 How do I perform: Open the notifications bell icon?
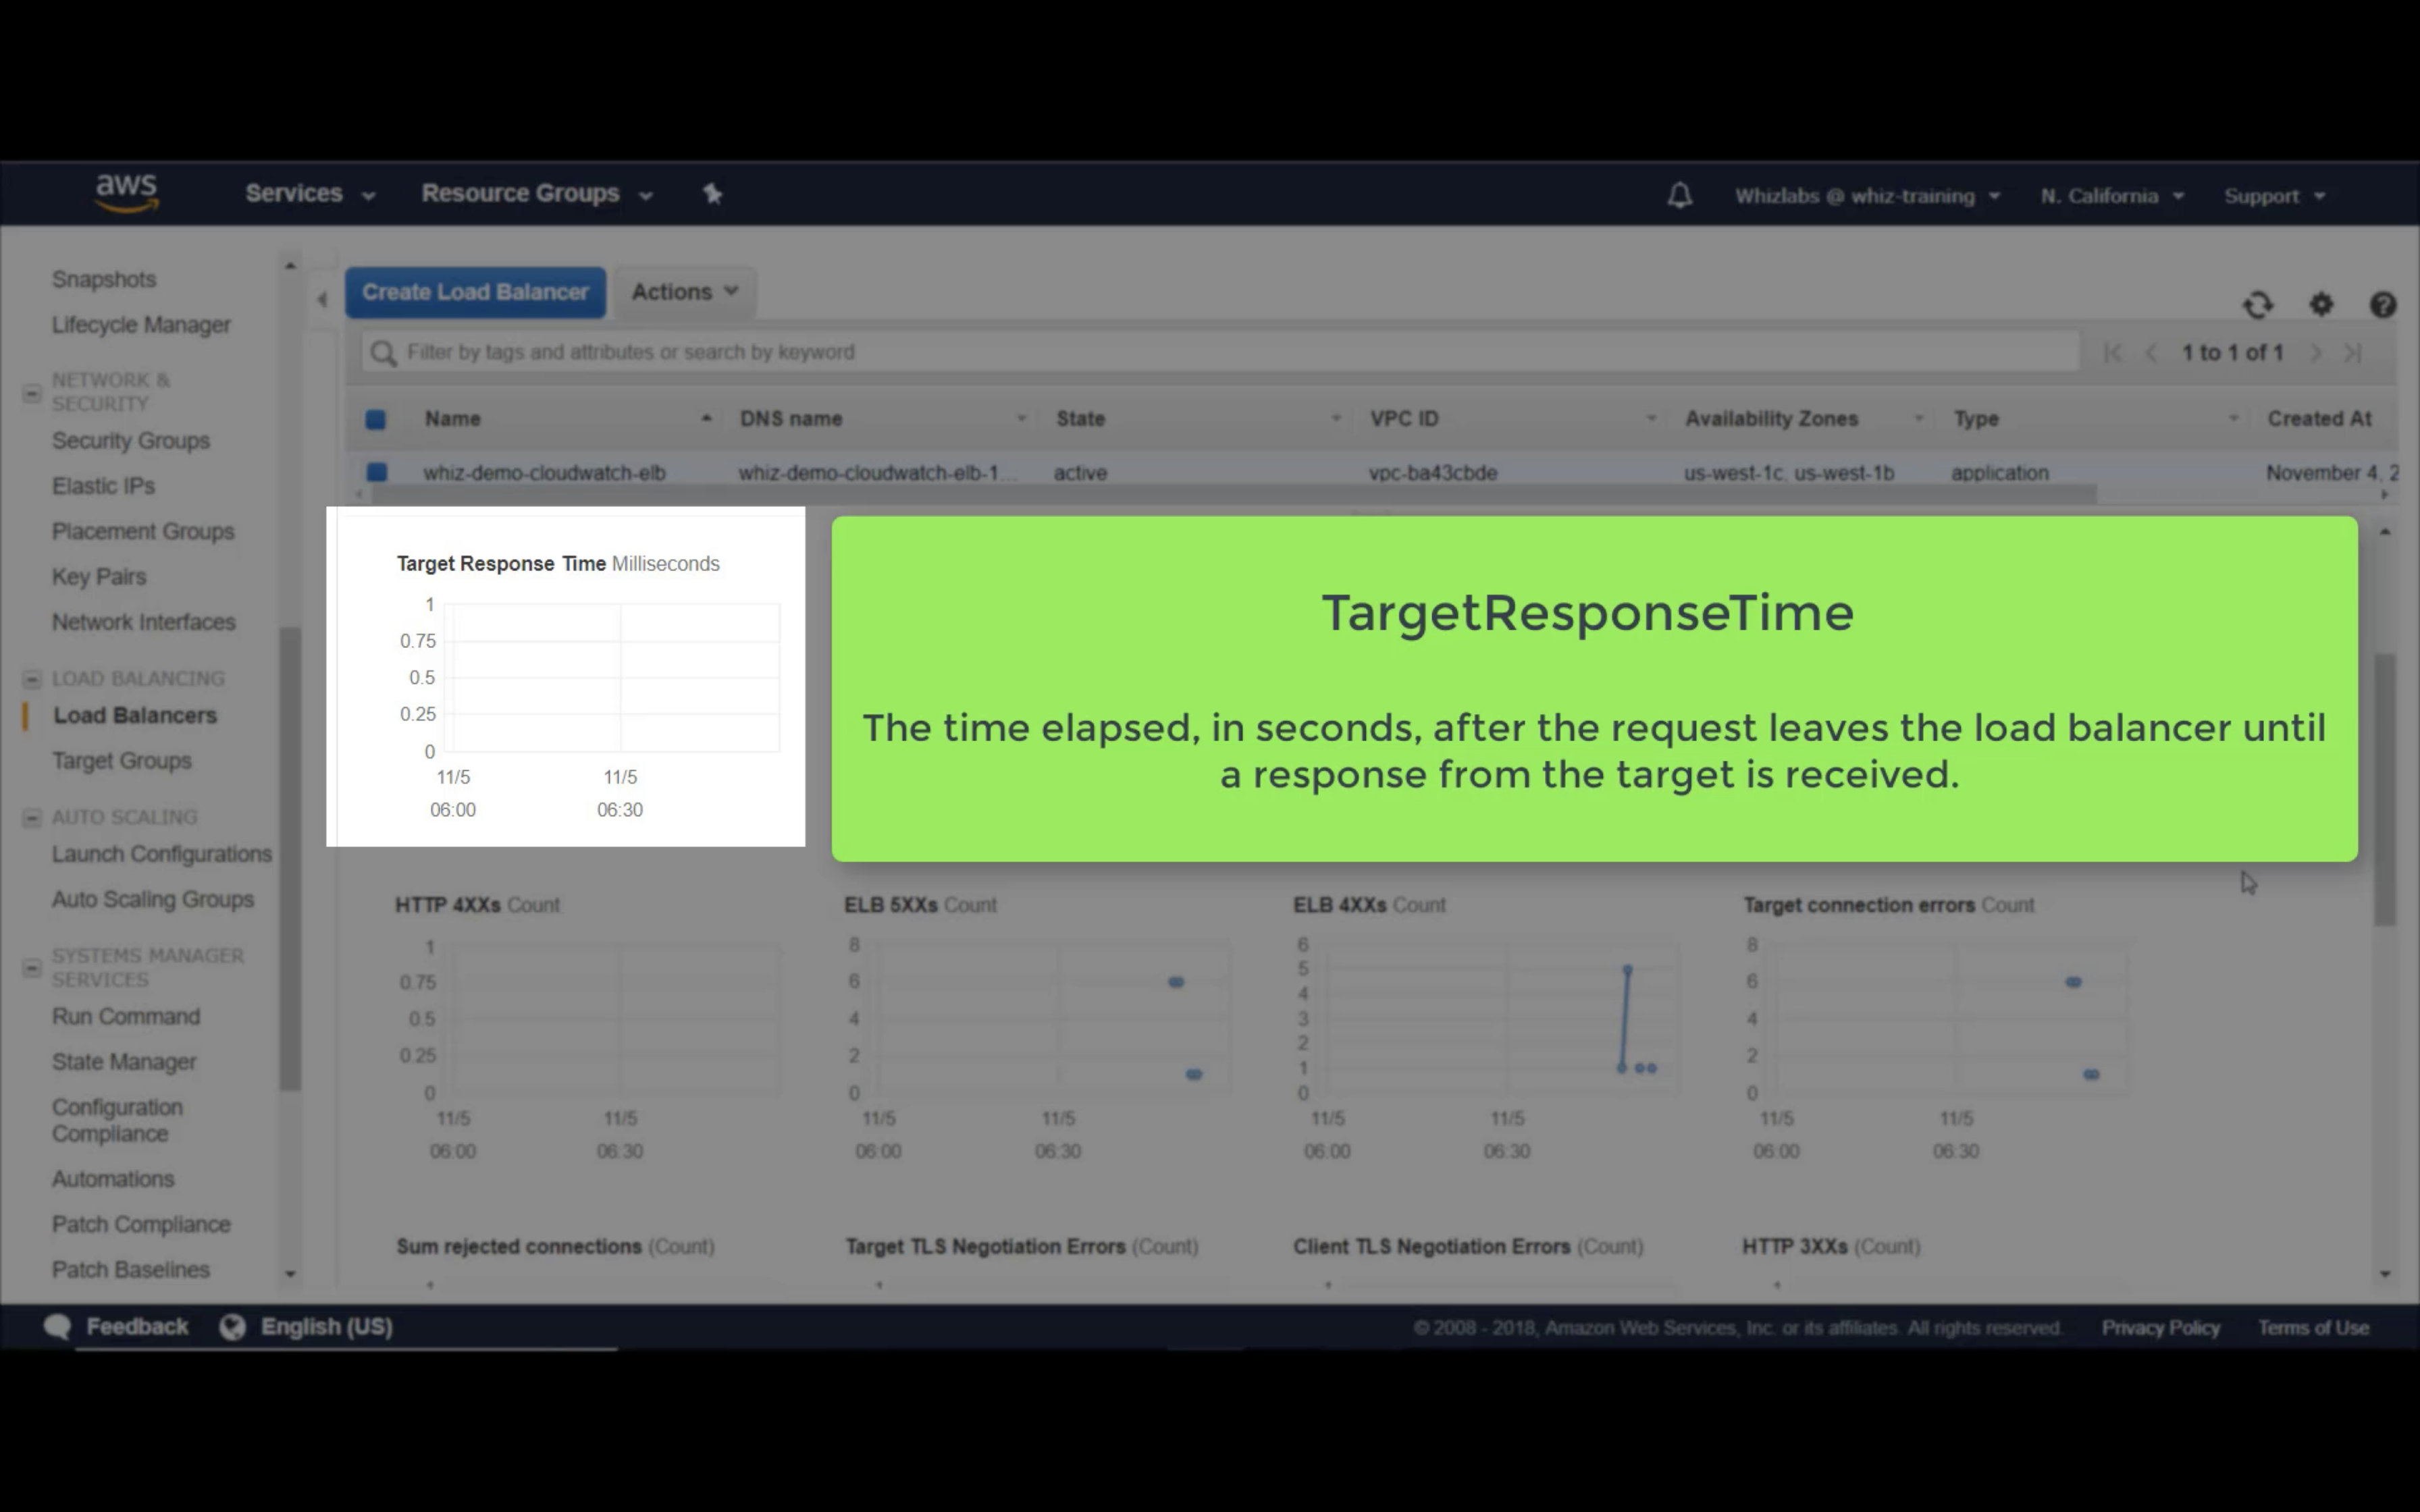click(x=1679, y=195)
